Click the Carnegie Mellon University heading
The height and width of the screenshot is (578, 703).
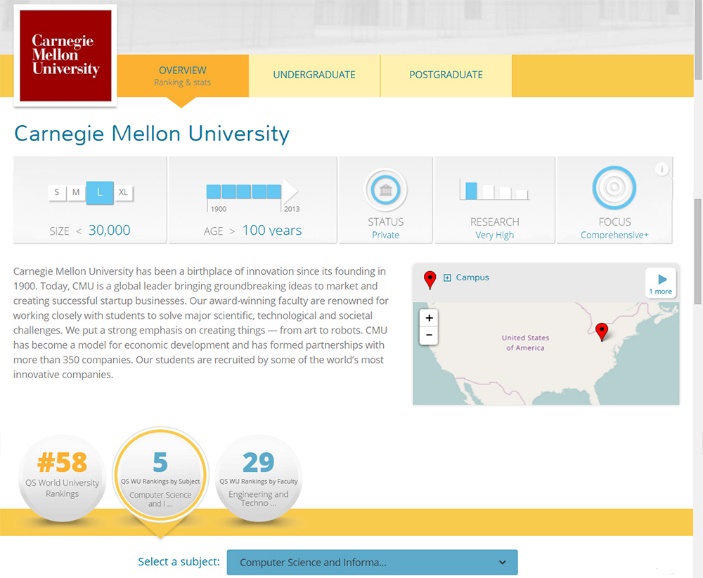(152, 134)
